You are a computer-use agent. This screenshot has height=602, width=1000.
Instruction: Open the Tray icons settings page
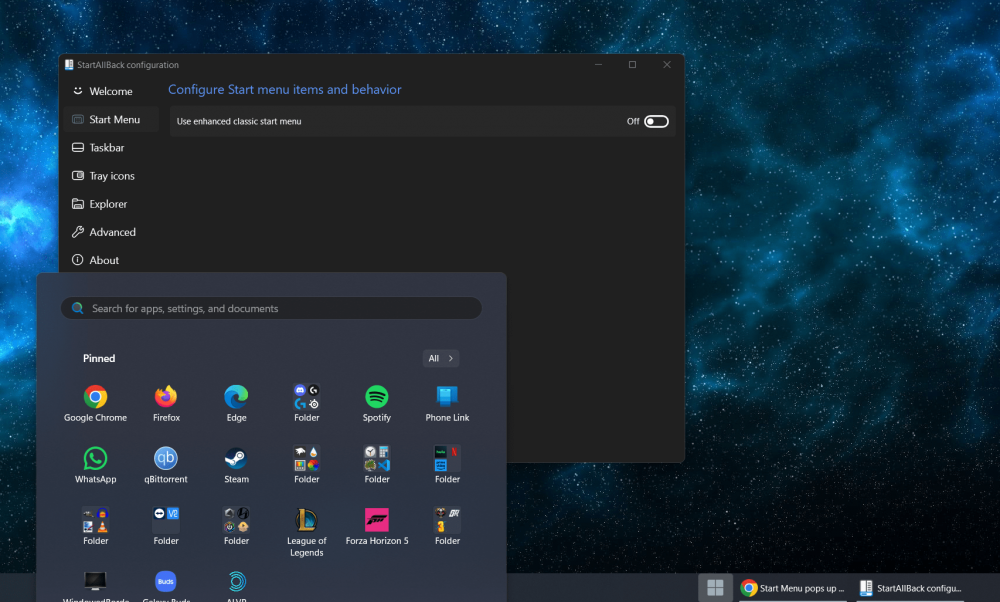[110, 175]
